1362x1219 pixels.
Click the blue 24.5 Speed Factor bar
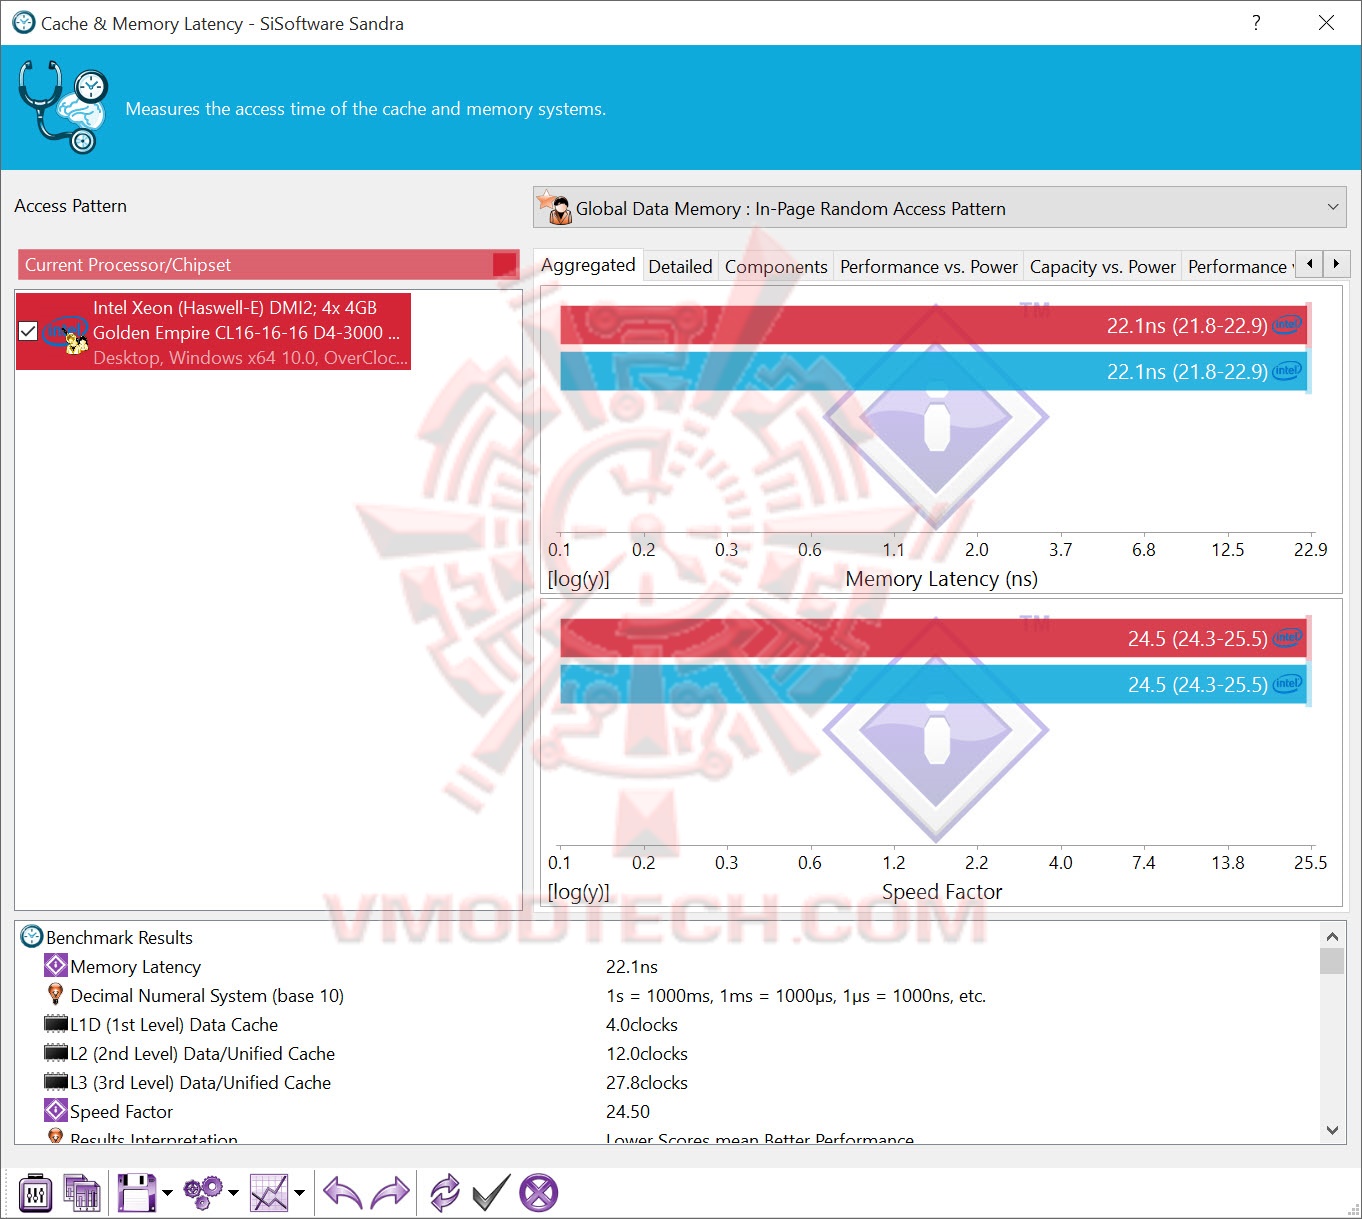pyautogui.click(x=933, y=684)
